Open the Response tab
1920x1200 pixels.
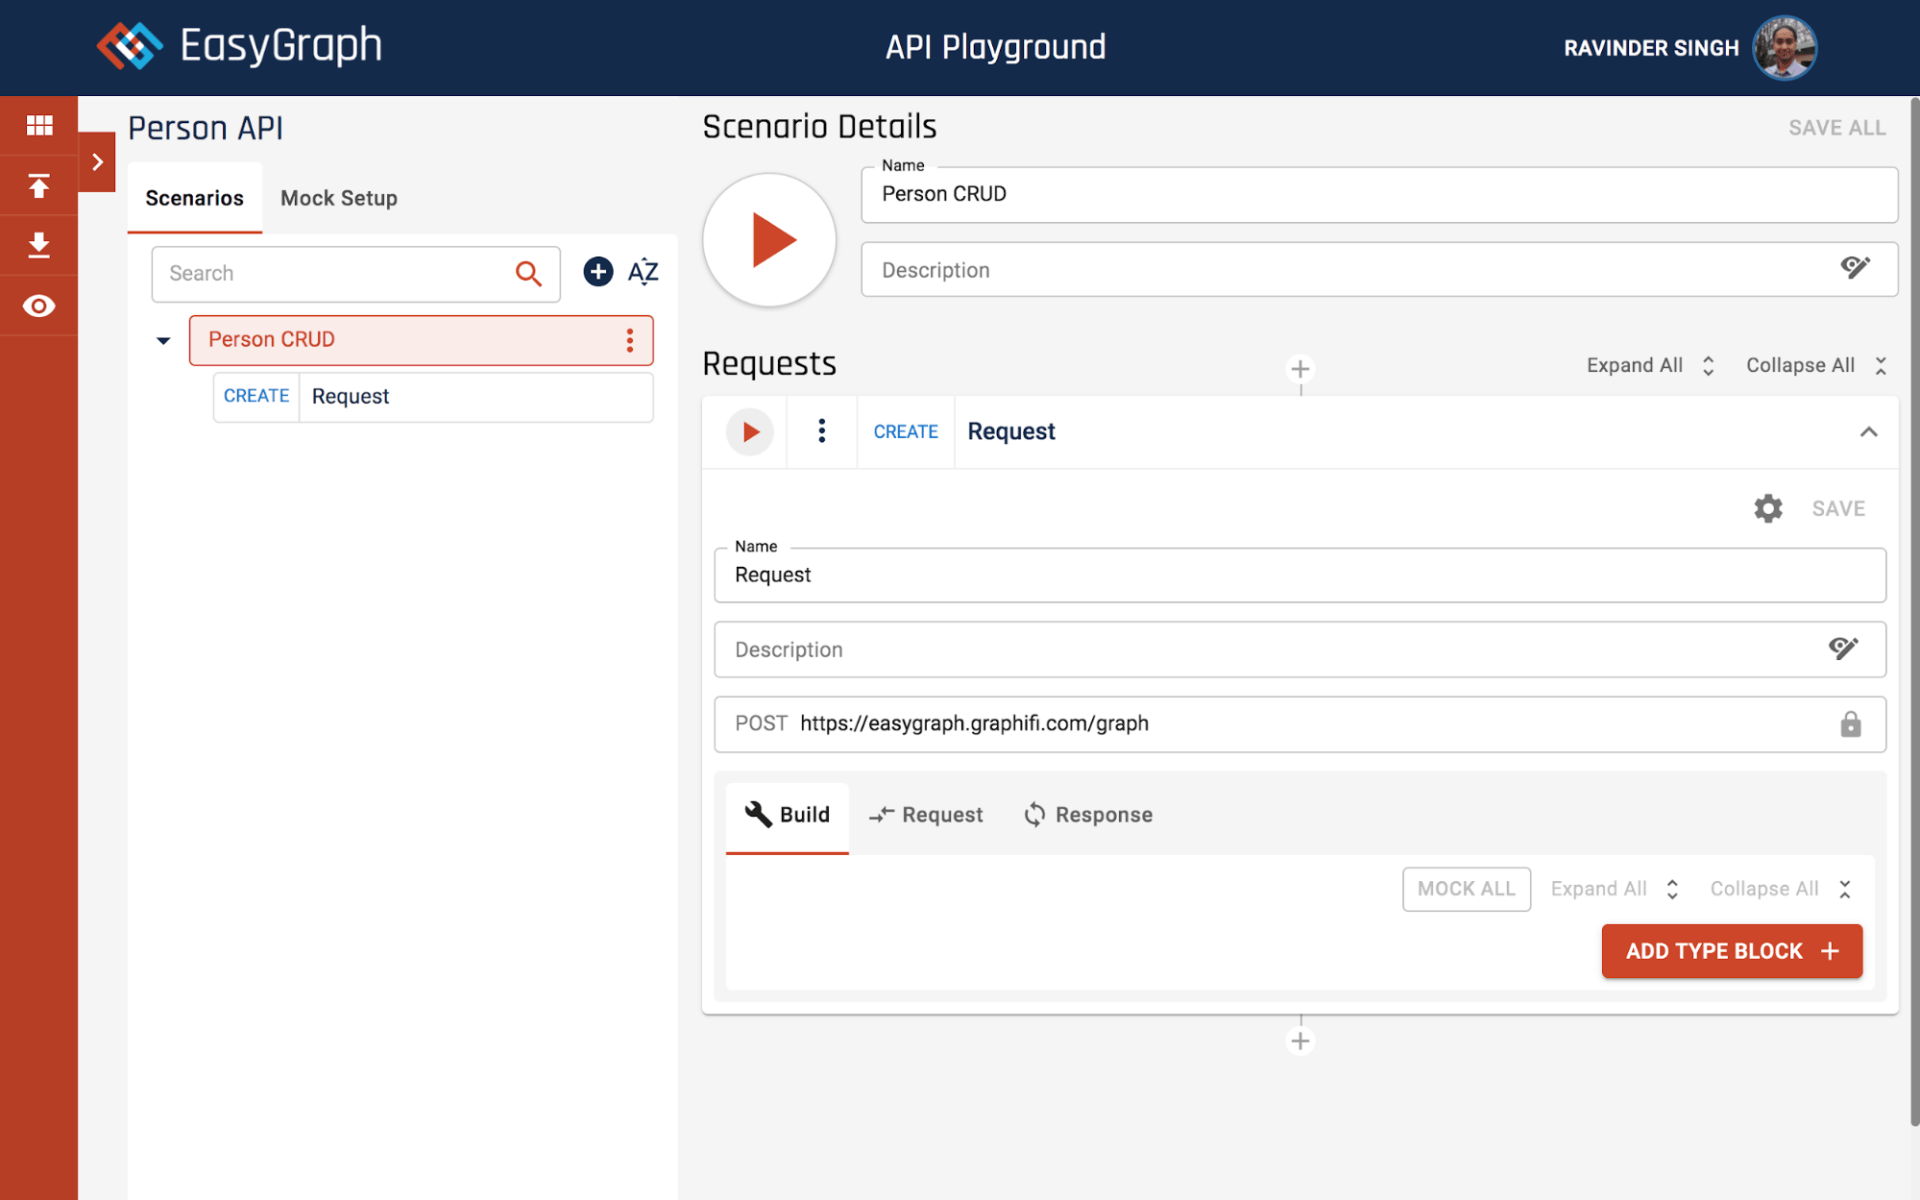coord(1088,815)
